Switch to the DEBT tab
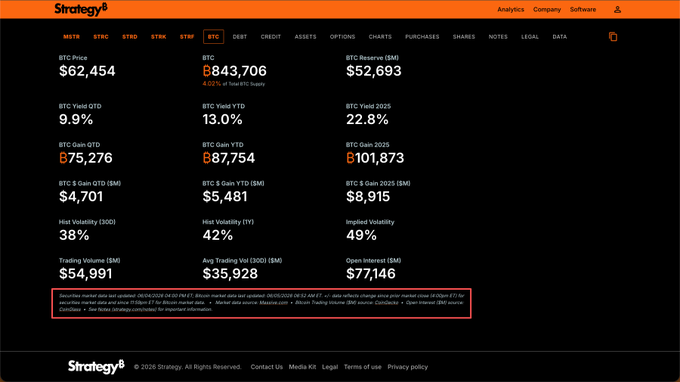The width and height of the screenshot is (680, 382). click(240, 37)
